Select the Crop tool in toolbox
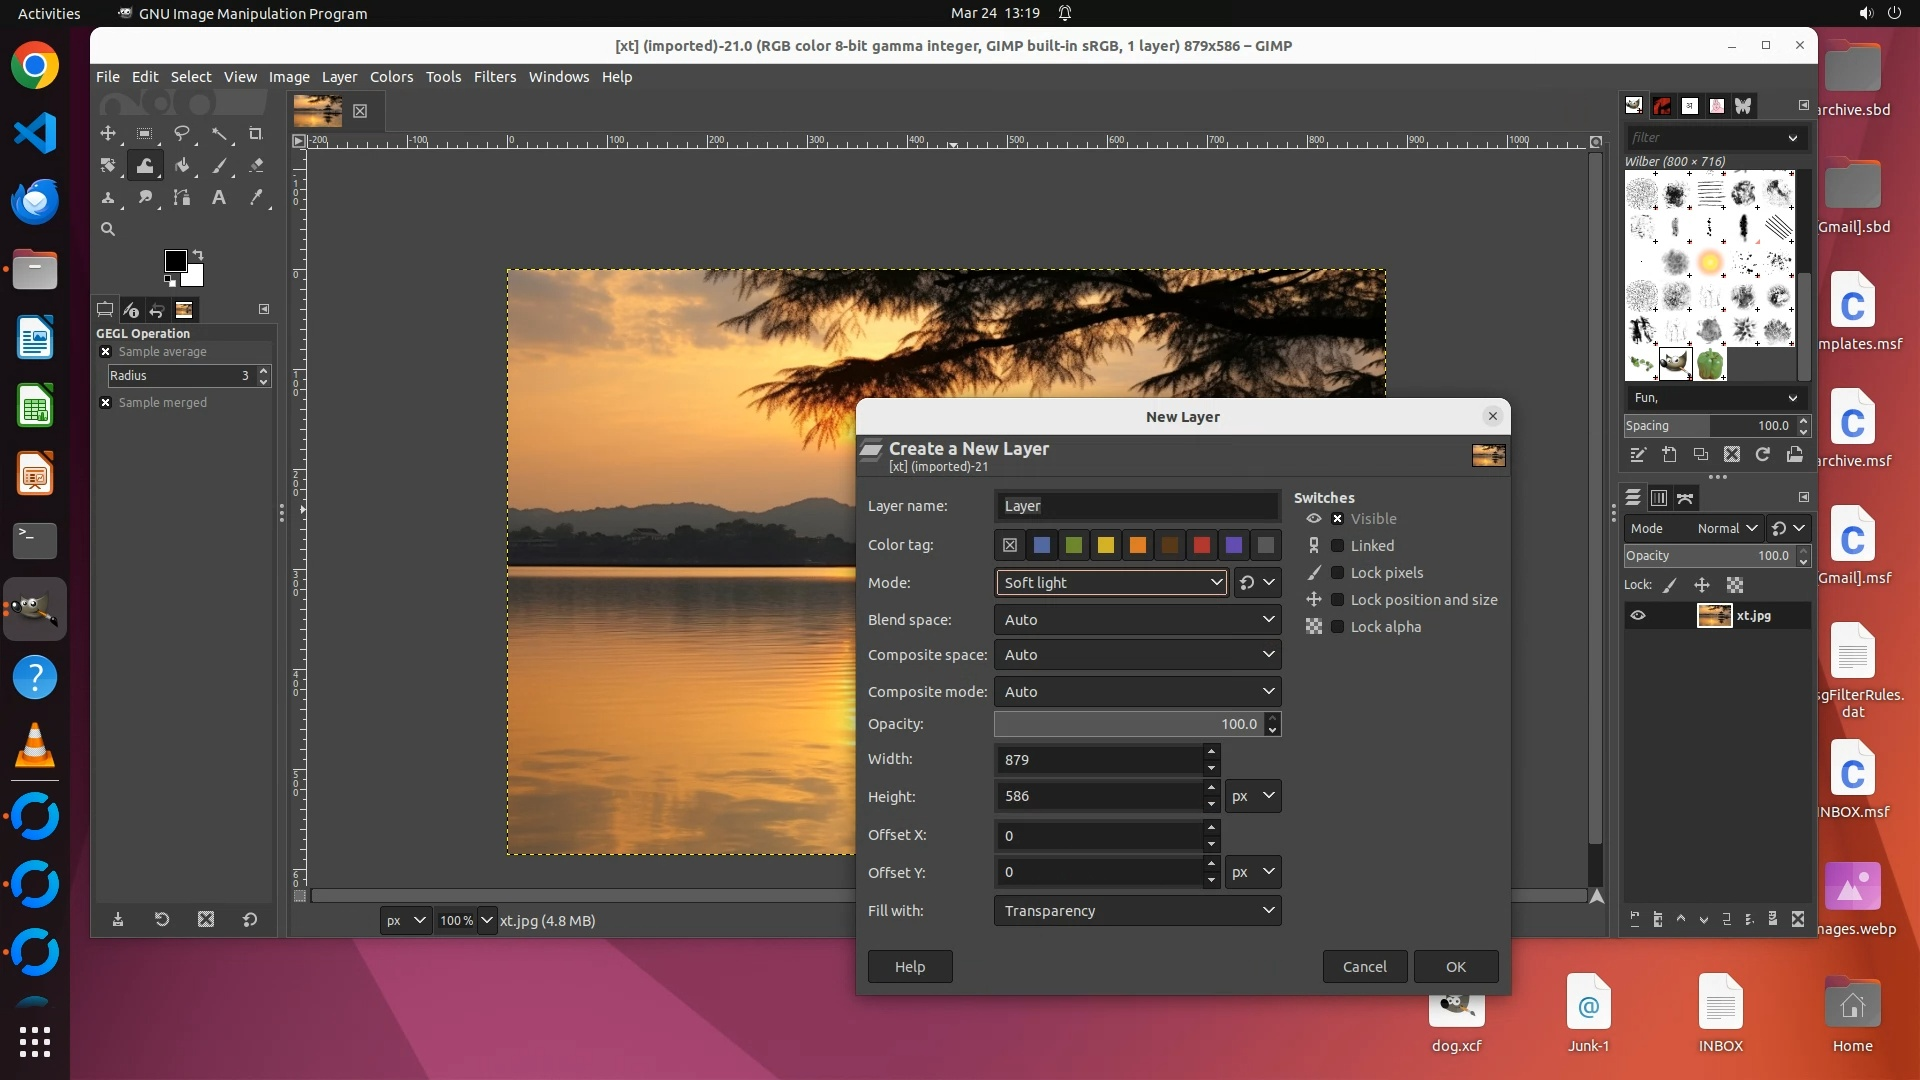Image resolution: width=1920 pixels, height=1080 pixels. [255, 134]
